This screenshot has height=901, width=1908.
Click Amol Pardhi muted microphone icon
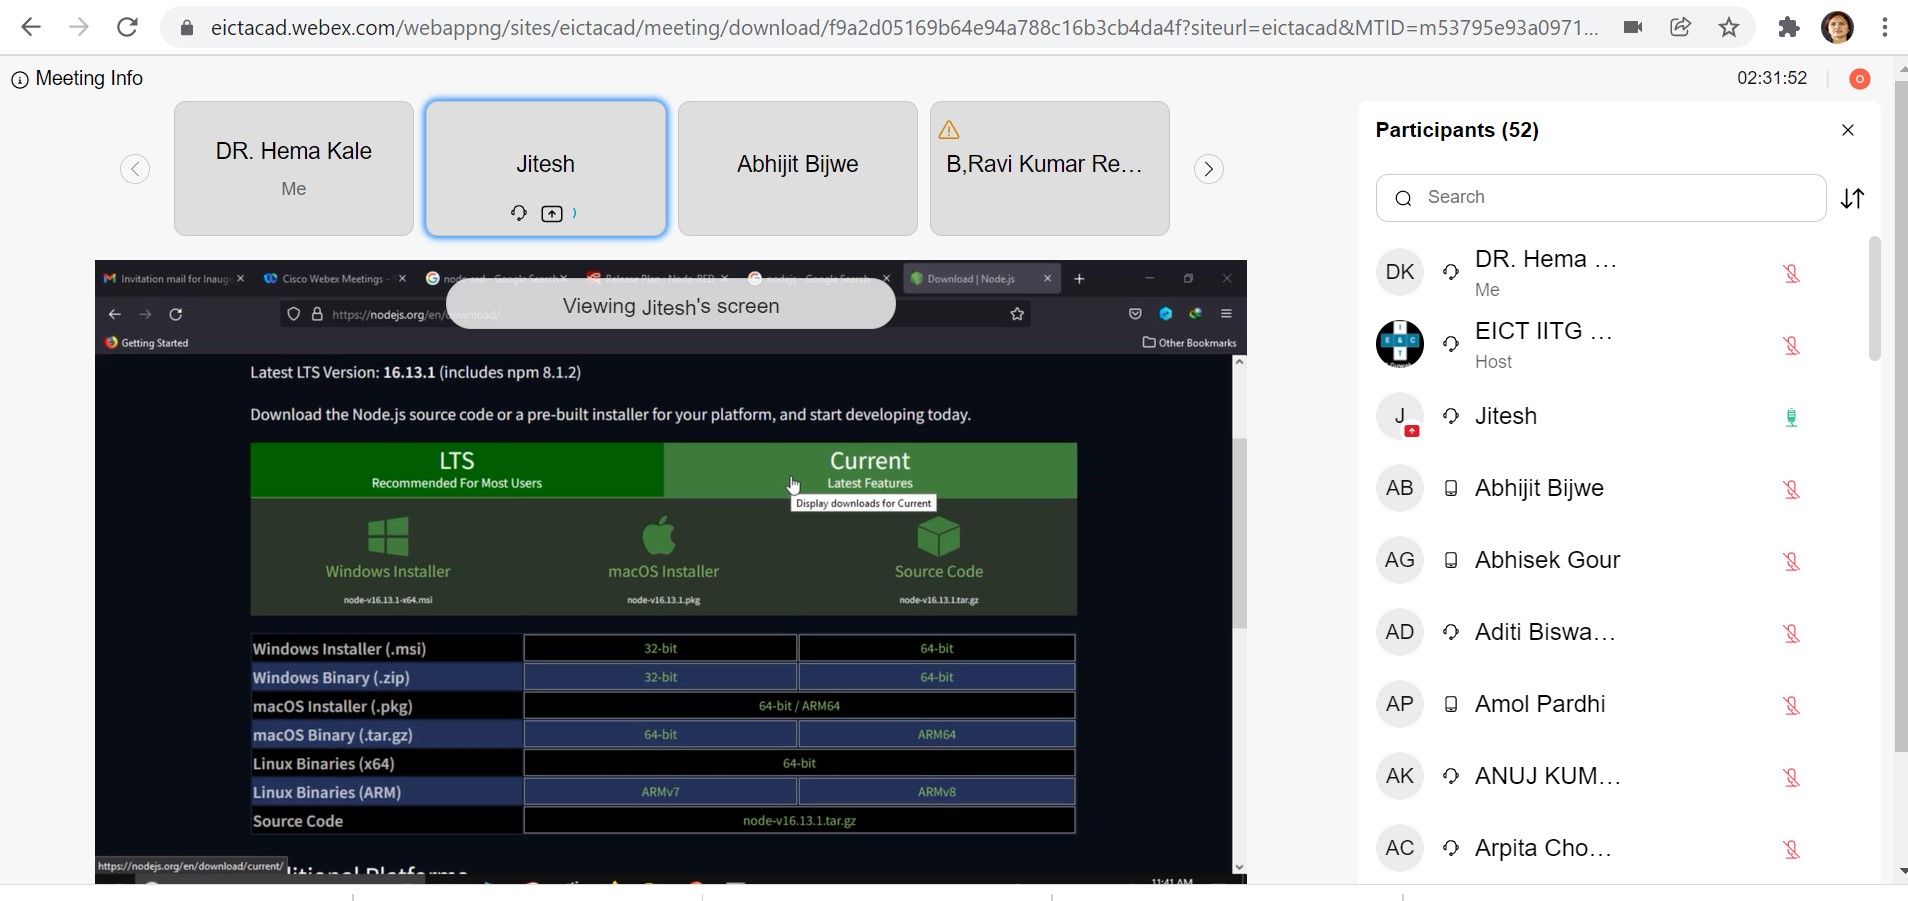pos(1791,705)
